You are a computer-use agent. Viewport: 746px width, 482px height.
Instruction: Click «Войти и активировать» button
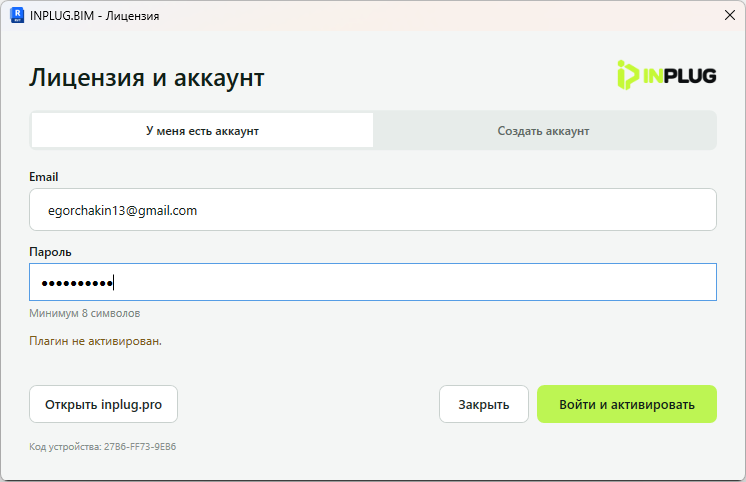[x=627, y=404]
